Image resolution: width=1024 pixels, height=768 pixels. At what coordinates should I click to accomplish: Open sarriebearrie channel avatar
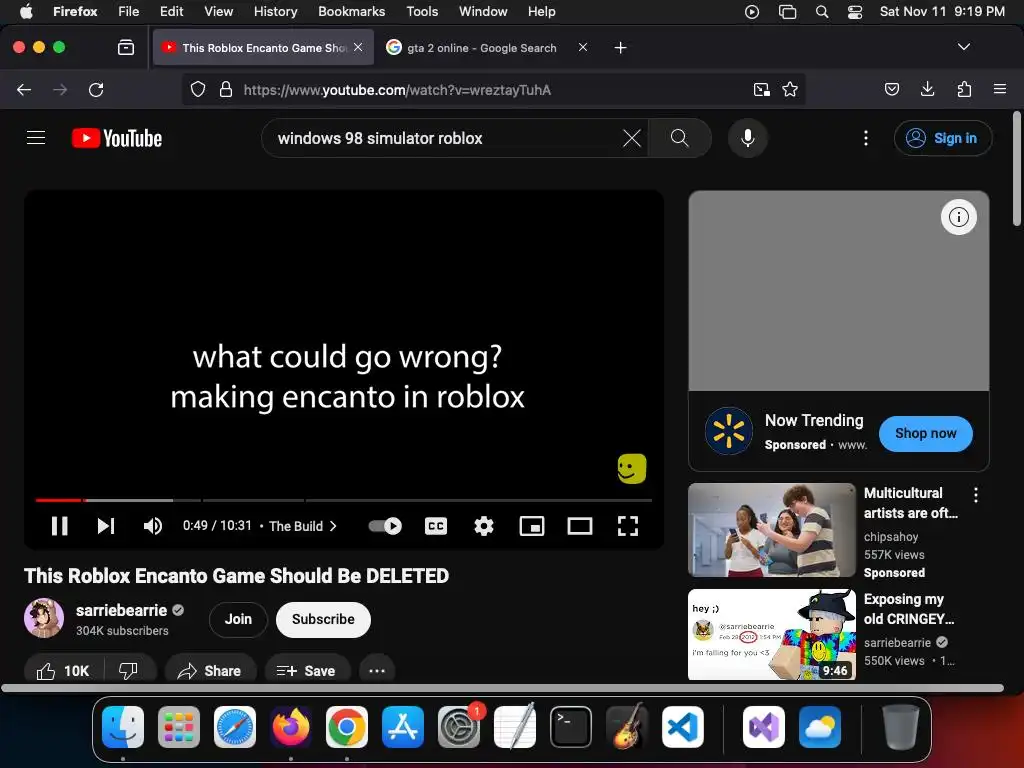44,618
